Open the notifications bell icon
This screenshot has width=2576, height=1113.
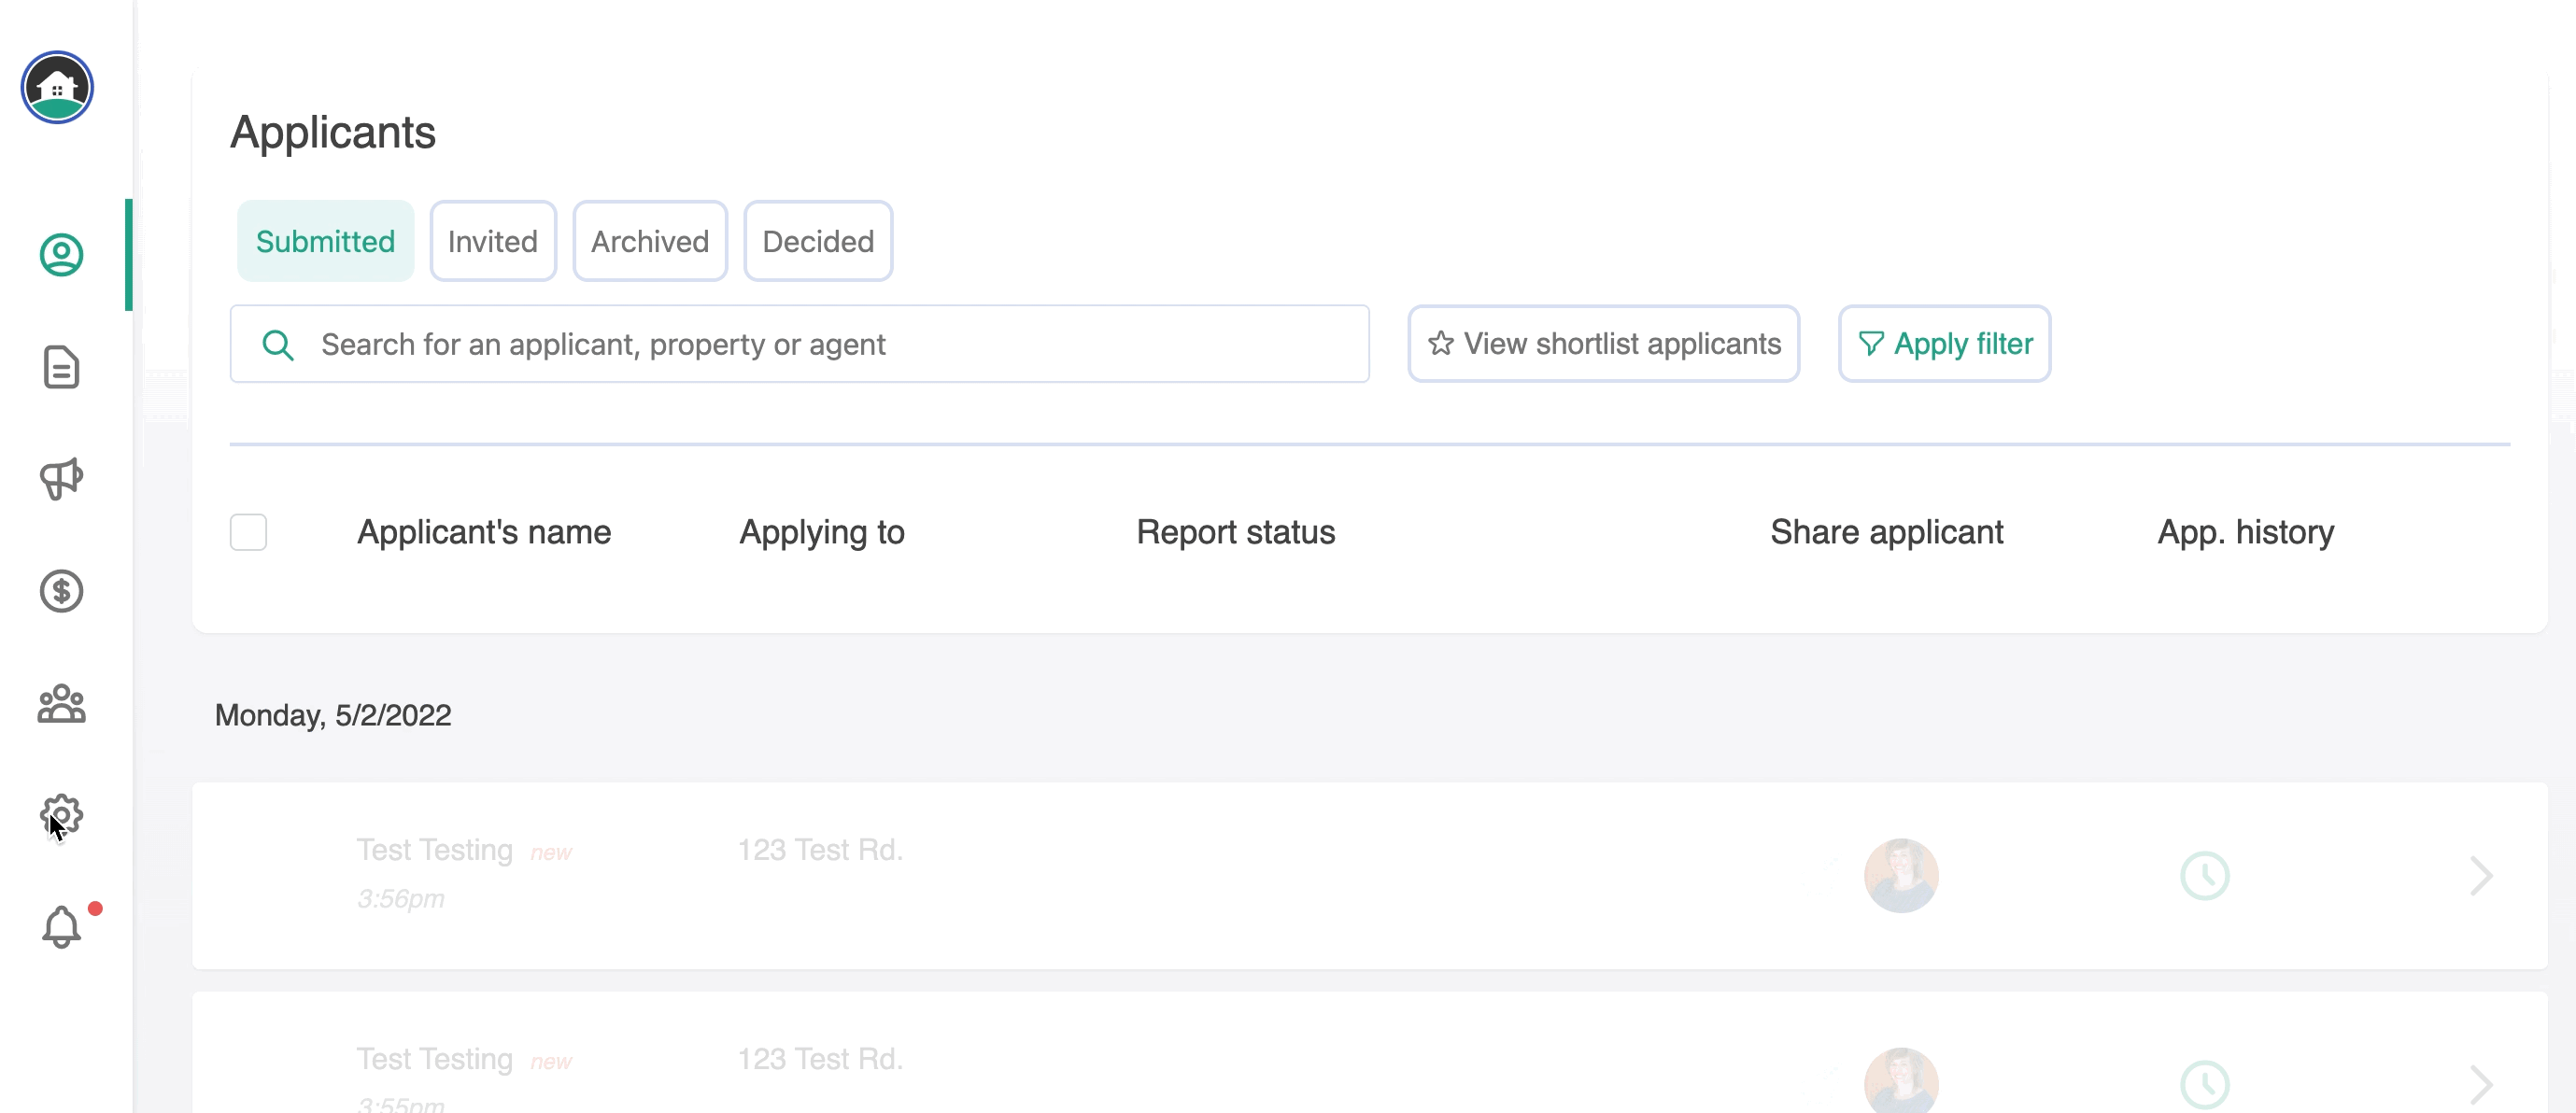61,927
